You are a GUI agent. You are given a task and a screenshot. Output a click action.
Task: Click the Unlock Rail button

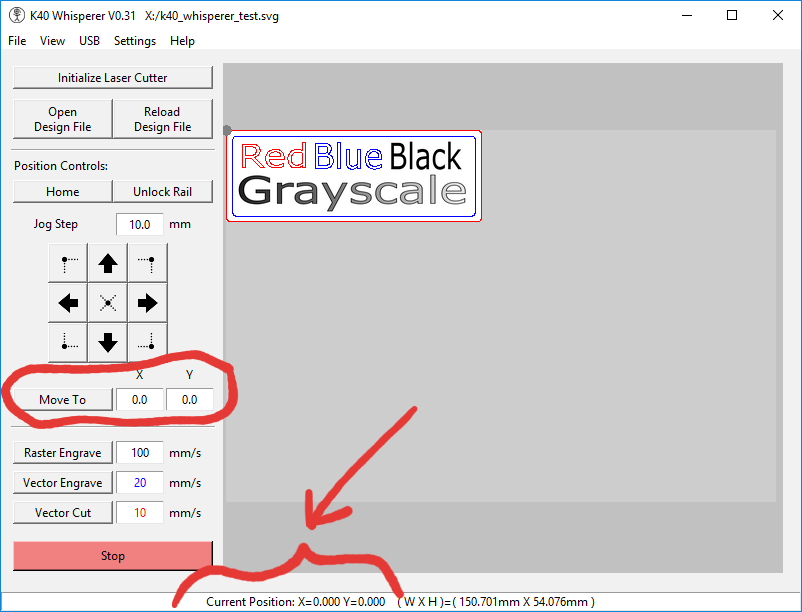tap(162, 192)
